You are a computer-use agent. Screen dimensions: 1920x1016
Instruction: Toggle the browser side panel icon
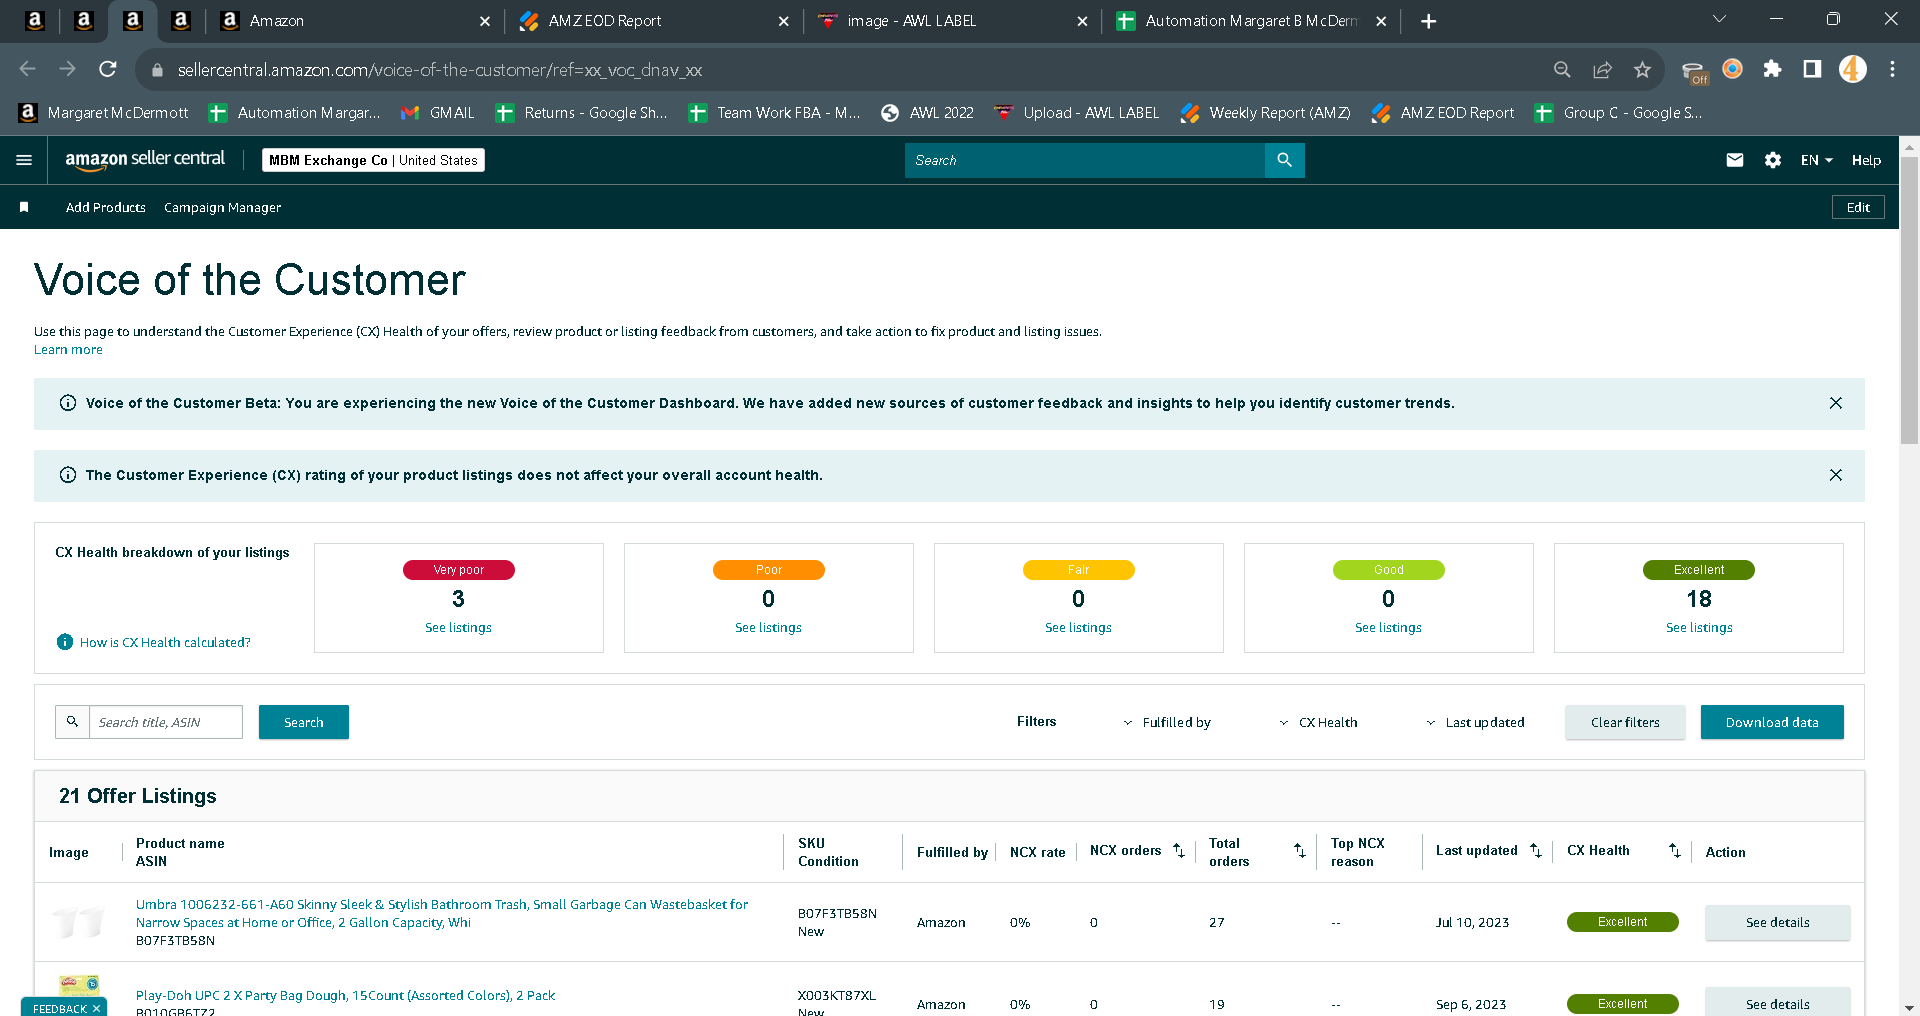1812,69
